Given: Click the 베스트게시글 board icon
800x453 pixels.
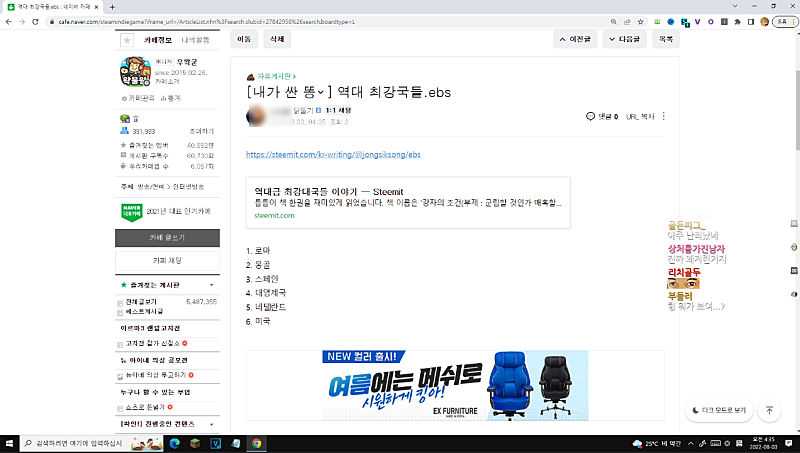Looking at the screenshot, I should click(120, 312).
